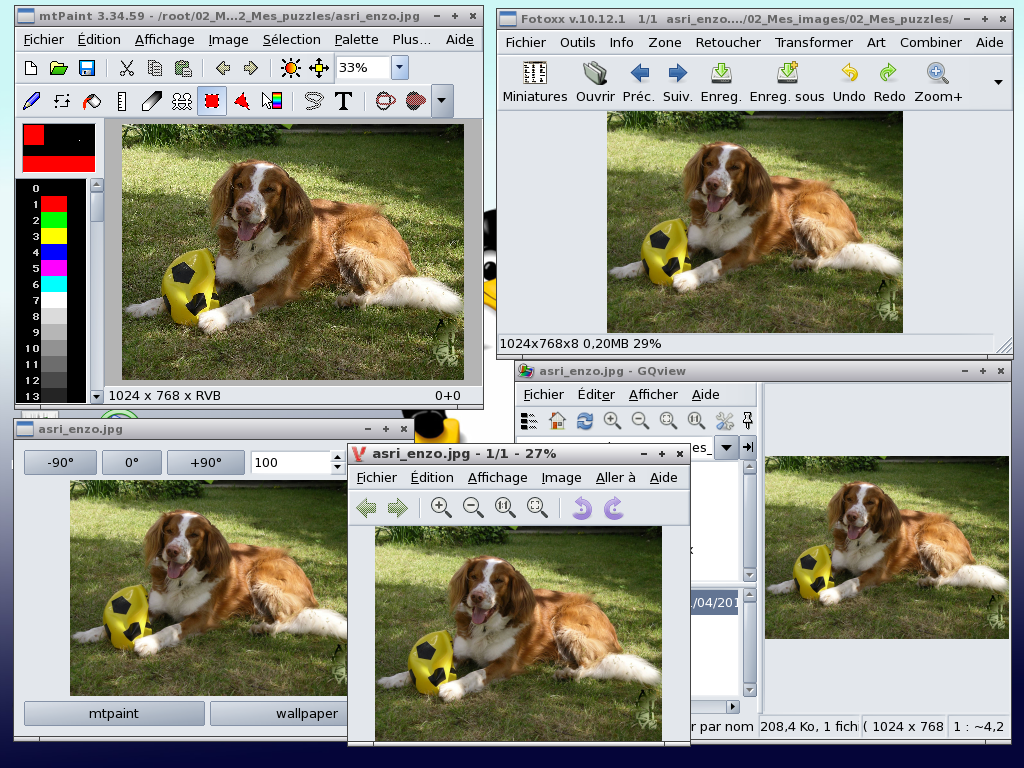Select the Flood Fill bucket in mtPaint

[92, 101]
